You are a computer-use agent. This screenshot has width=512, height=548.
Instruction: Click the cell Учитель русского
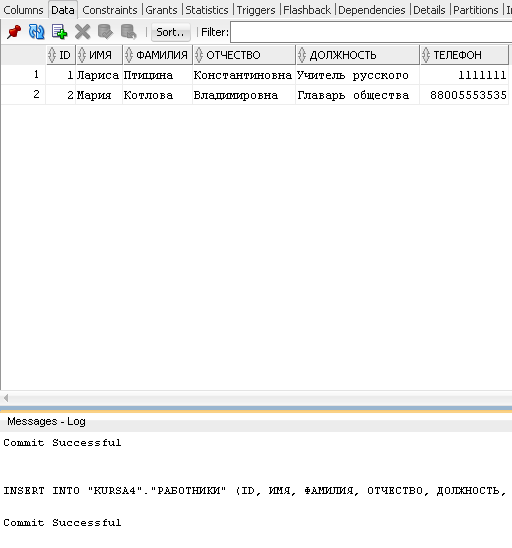pos(357,75)
